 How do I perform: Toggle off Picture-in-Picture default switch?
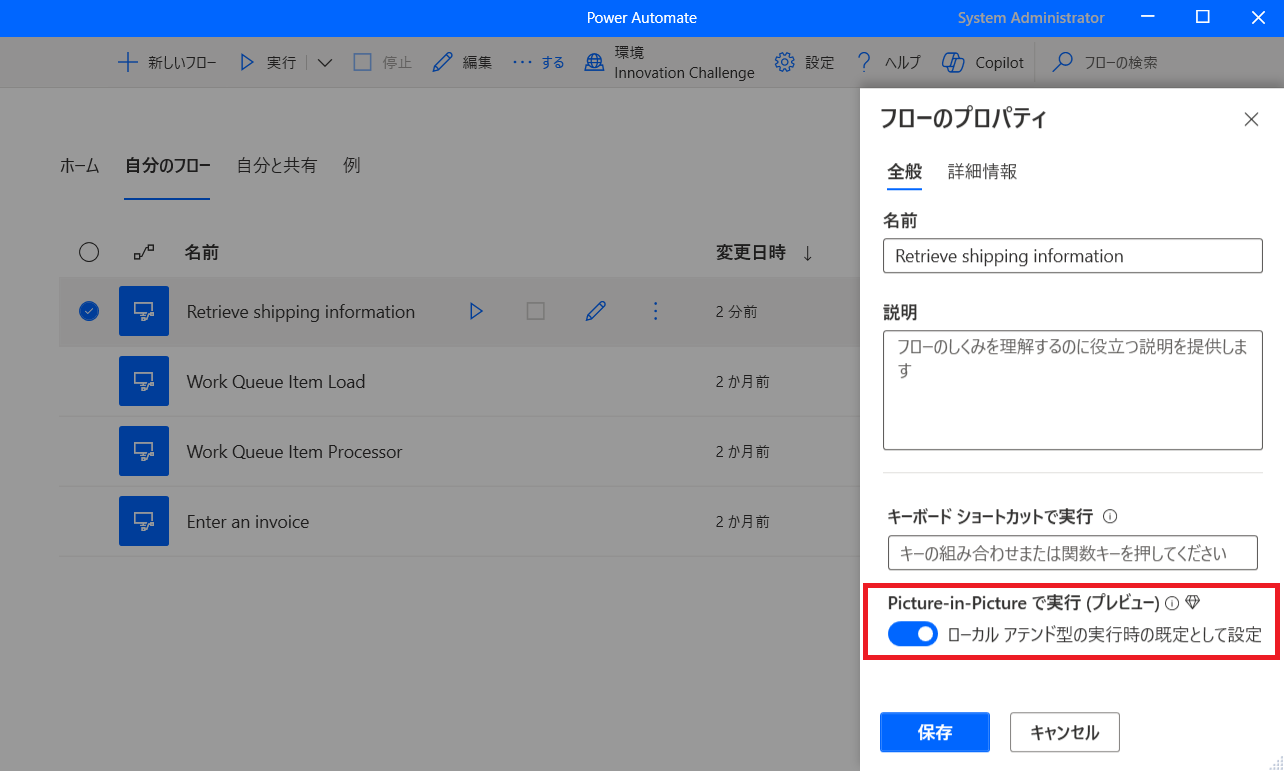click(x=913, y=634)
